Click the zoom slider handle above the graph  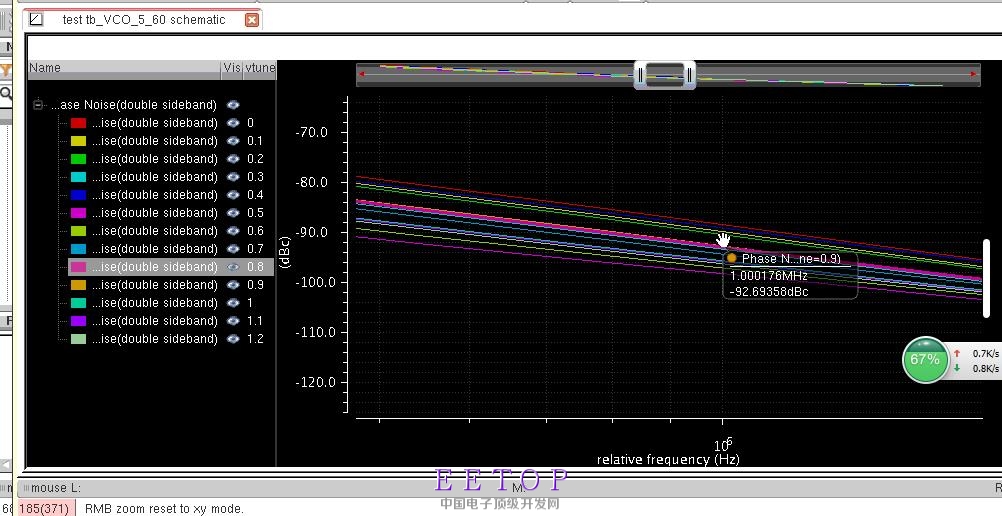[x=665, y=74]
